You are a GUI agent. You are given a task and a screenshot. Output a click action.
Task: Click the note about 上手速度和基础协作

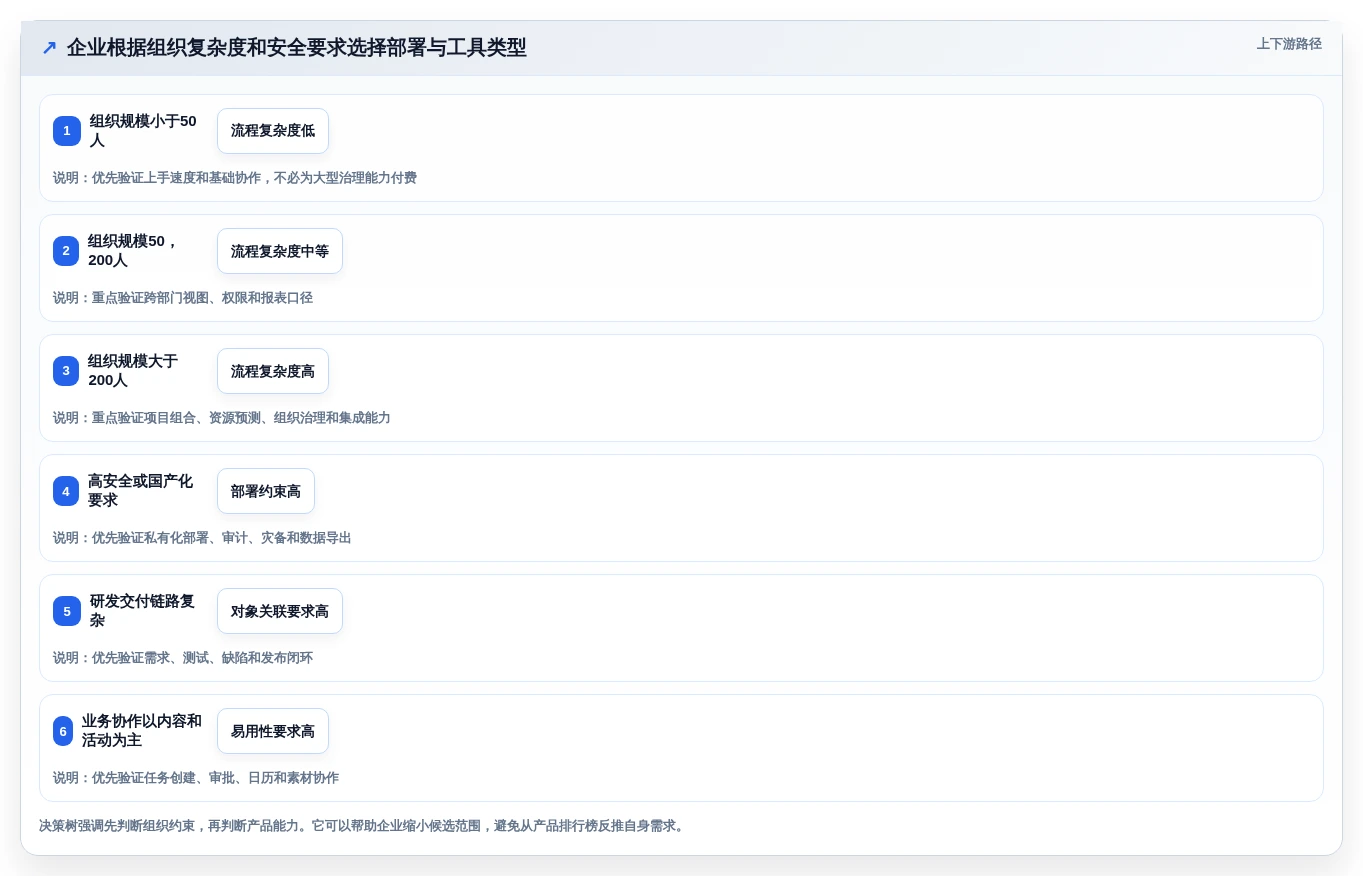pos(235,178)
